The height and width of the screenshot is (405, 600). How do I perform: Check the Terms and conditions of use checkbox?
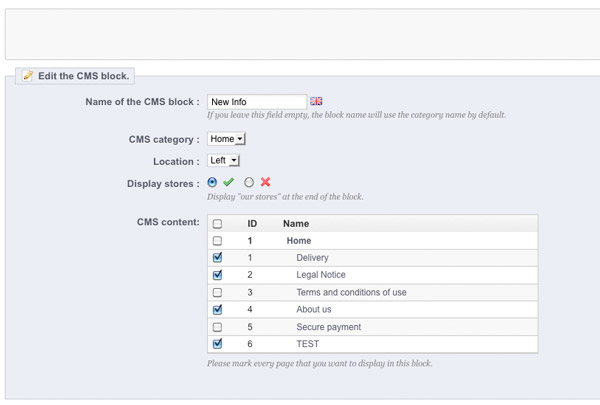(217, 293)
